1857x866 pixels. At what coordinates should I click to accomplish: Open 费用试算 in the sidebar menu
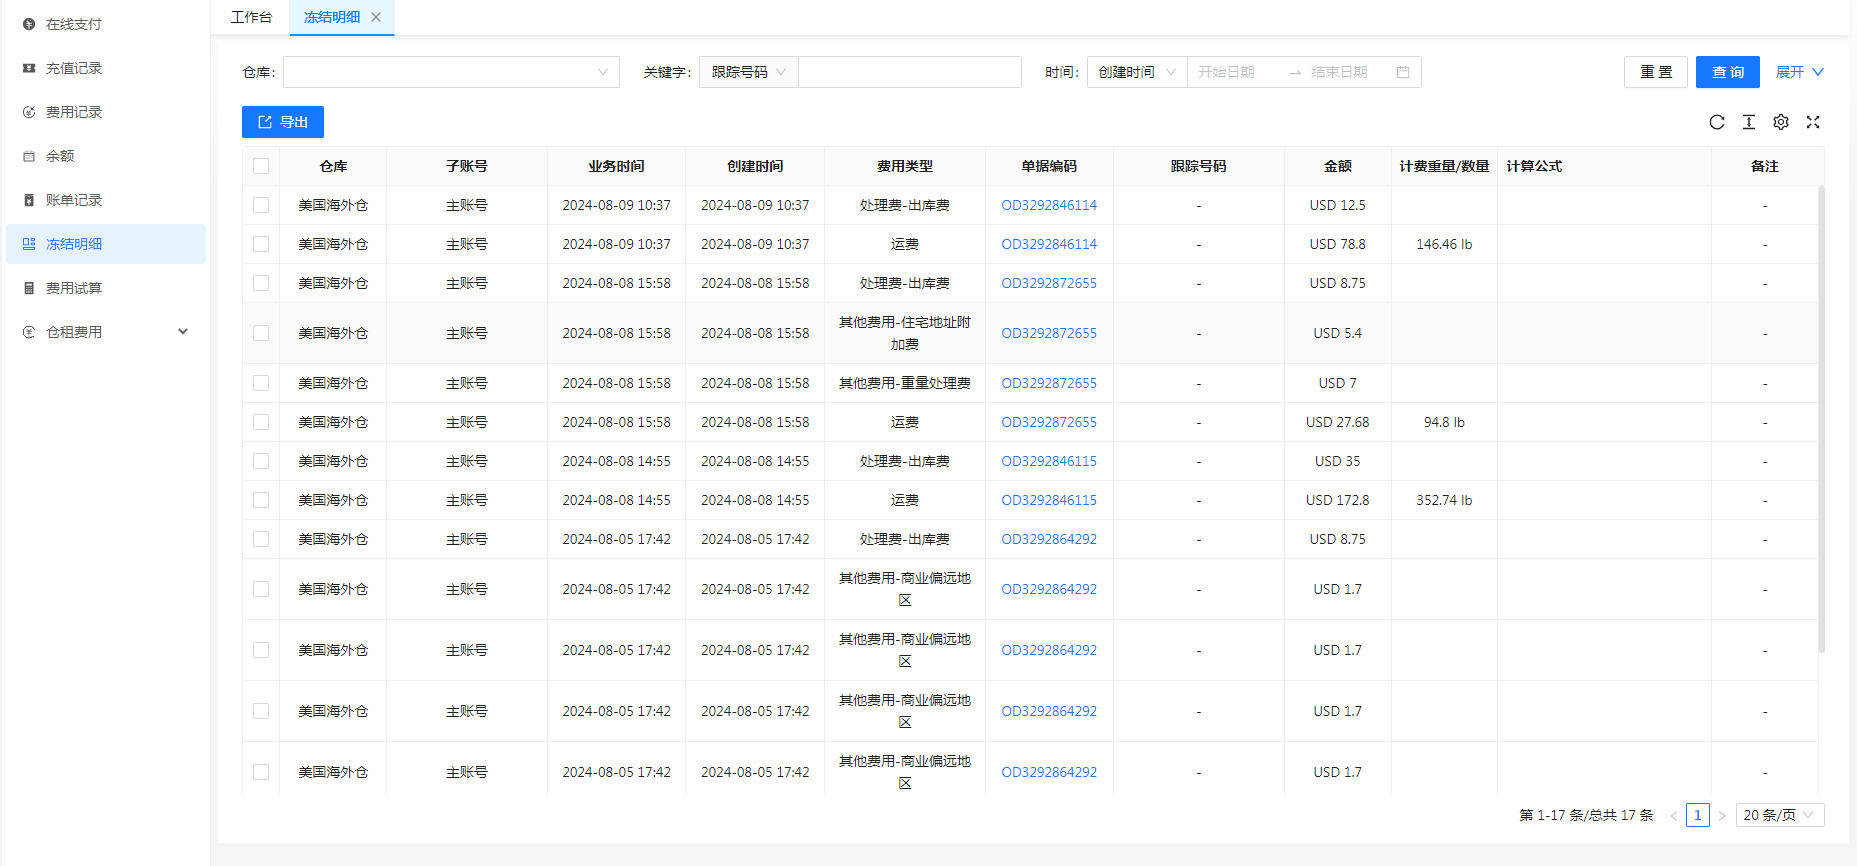pos(73,288)
